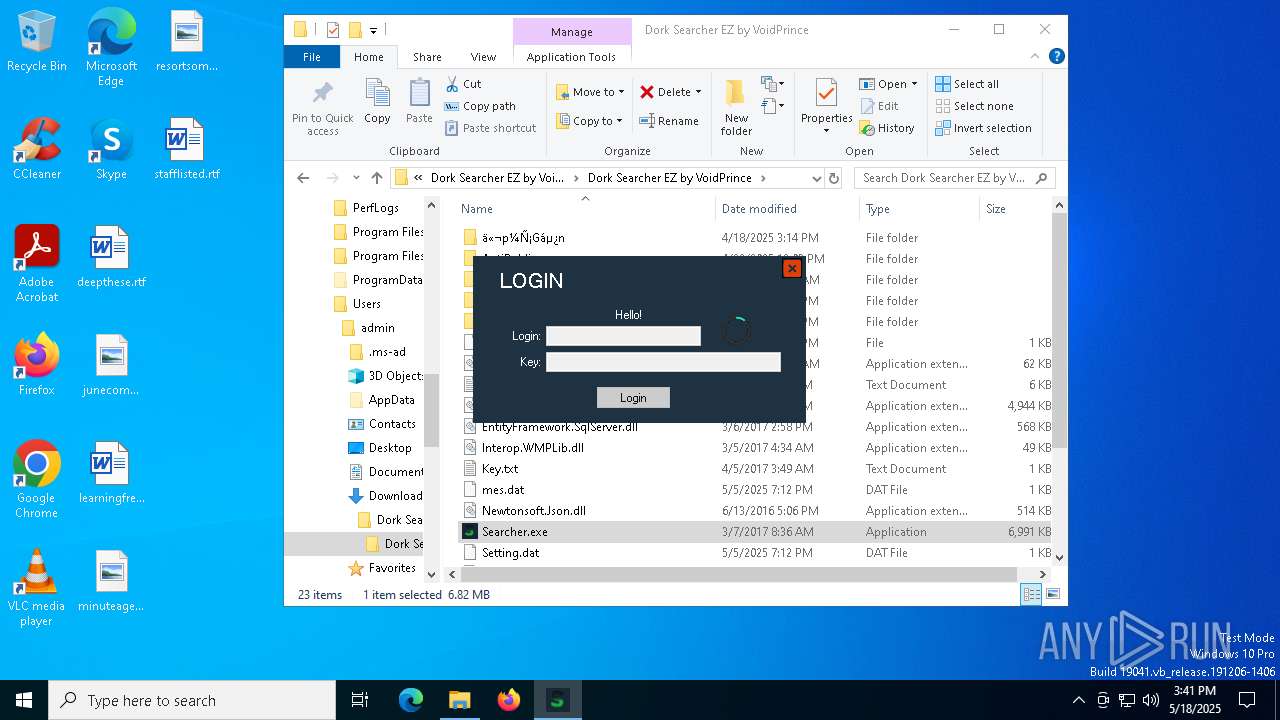Click Paste shortcut command
Viewport: 1280px width, 720px height.
[490, 128]
